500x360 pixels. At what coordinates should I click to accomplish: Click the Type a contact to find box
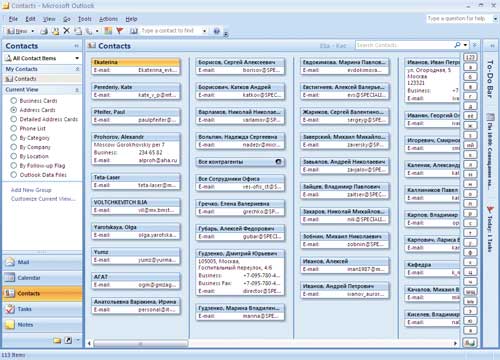point(170,31)
